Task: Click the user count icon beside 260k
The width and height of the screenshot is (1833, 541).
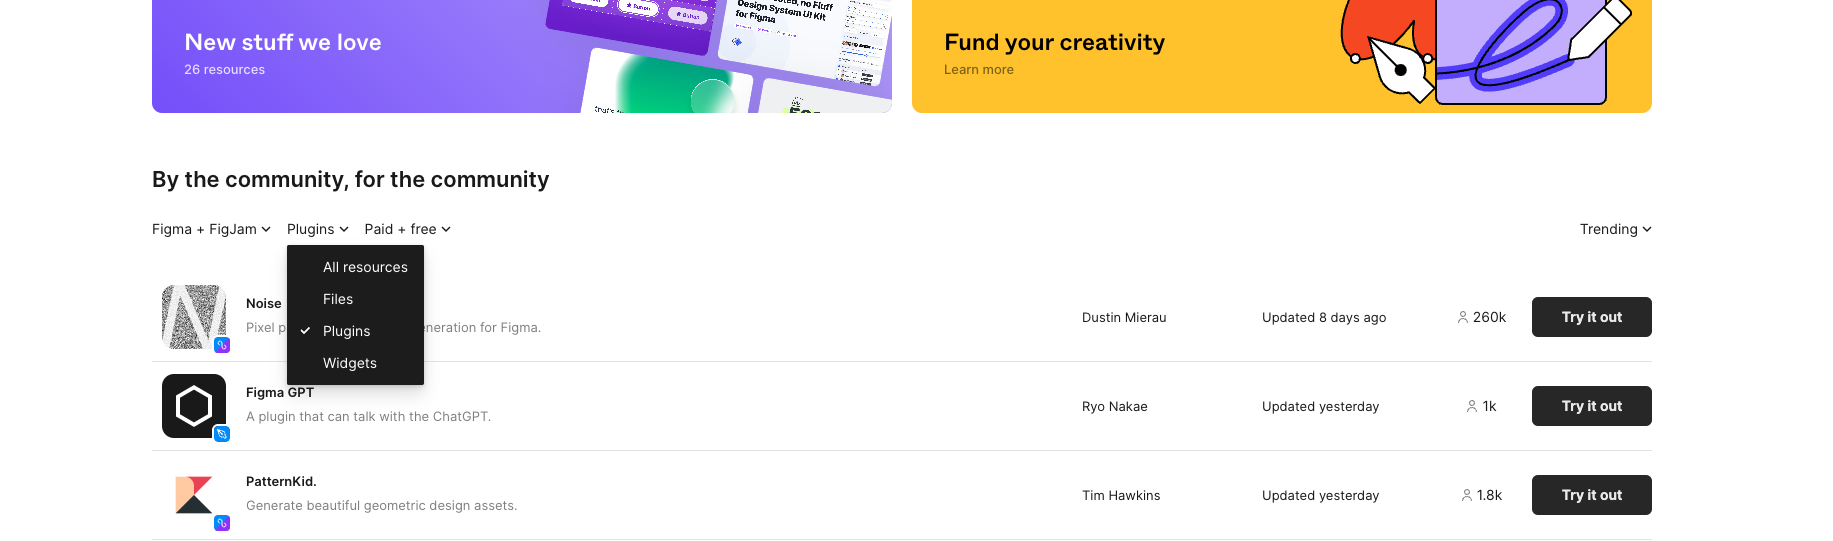Action: (x=1463, y=317)
